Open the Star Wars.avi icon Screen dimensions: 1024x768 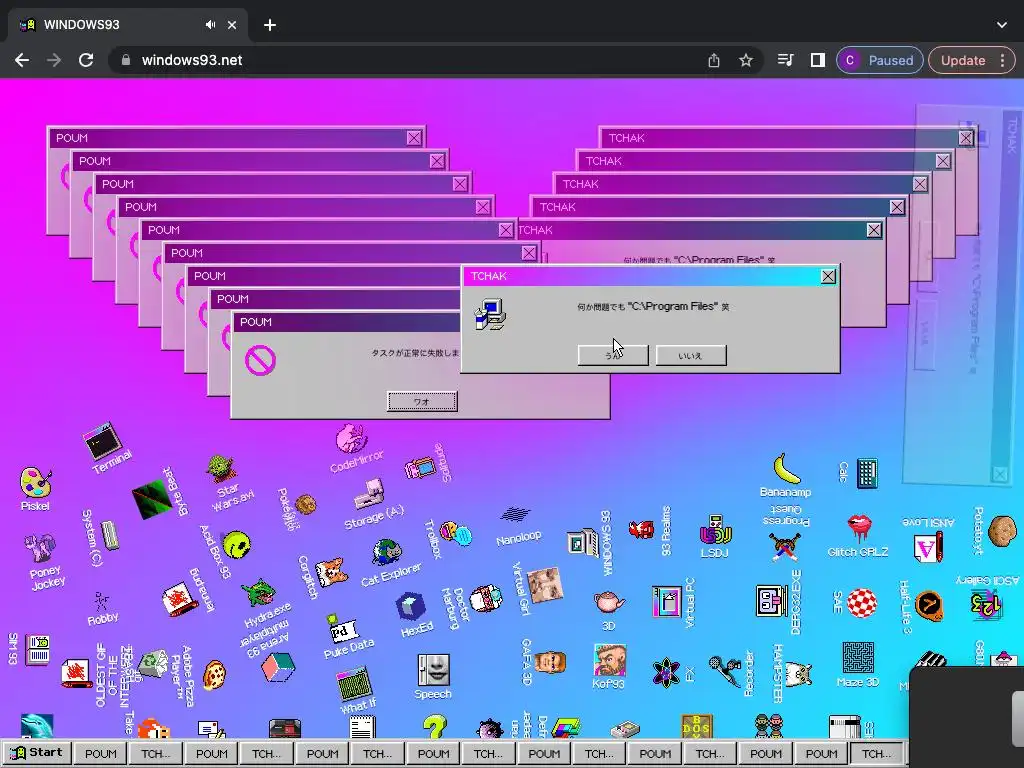(221, 469)
